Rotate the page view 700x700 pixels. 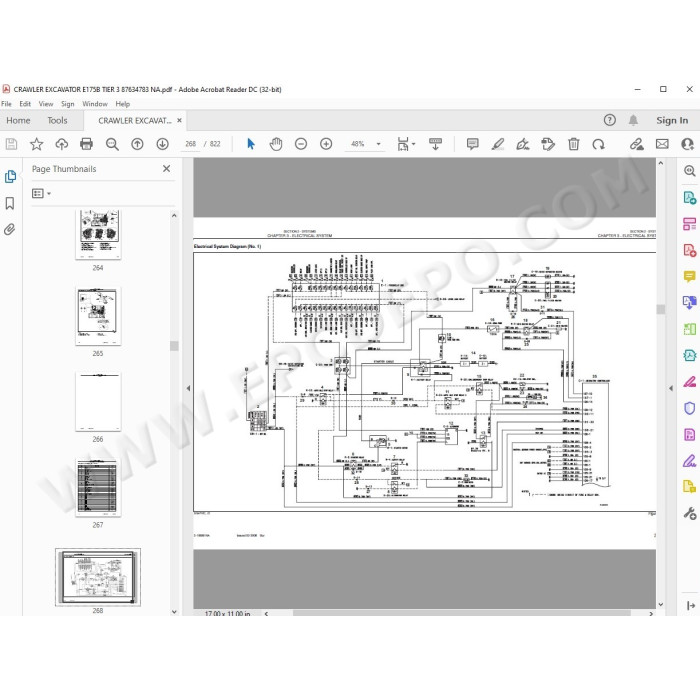click(x=598, y=144)
